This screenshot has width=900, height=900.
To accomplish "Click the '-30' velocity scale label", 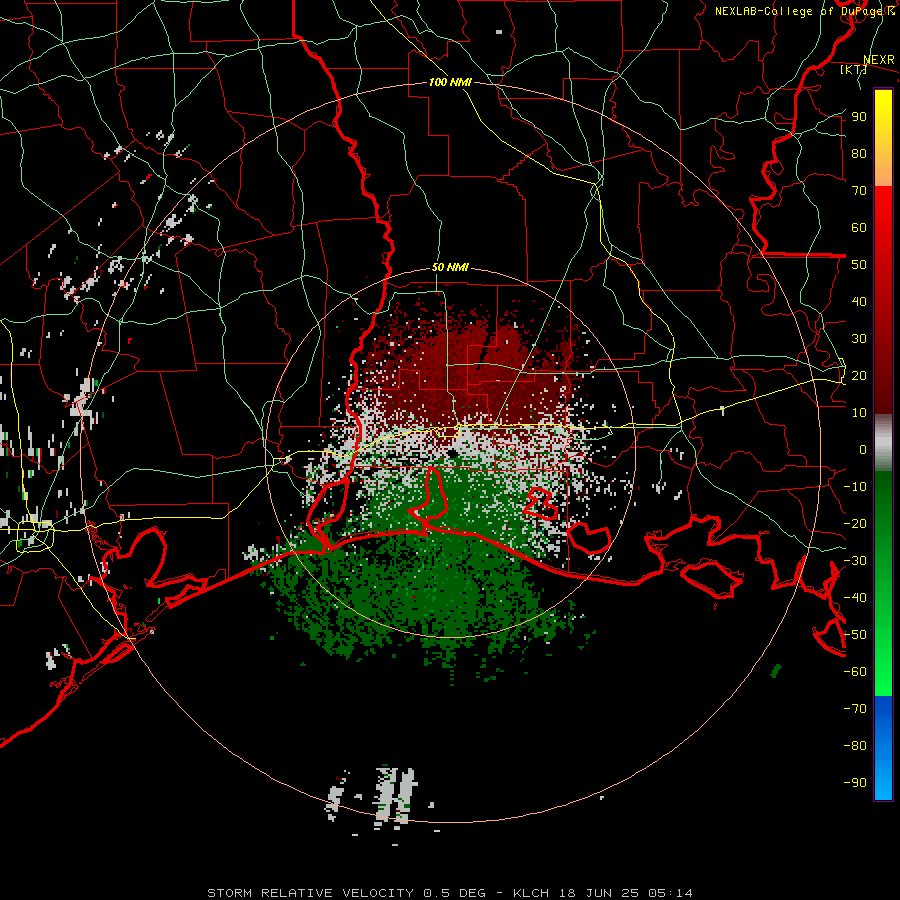I will tap(855, 561).
